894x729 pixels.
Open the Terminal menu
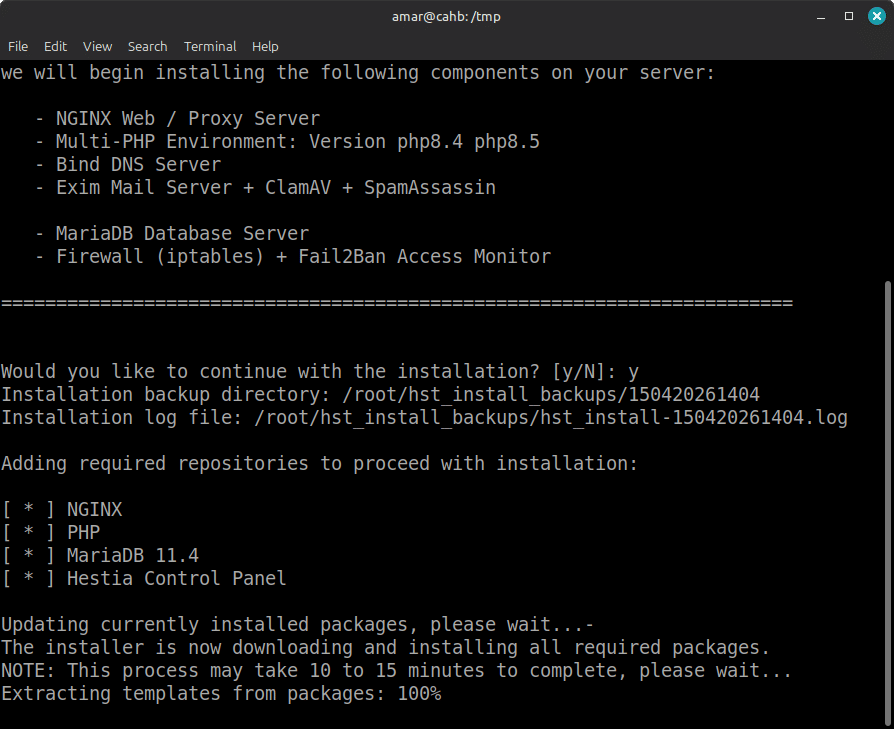[x=210, y=47]
